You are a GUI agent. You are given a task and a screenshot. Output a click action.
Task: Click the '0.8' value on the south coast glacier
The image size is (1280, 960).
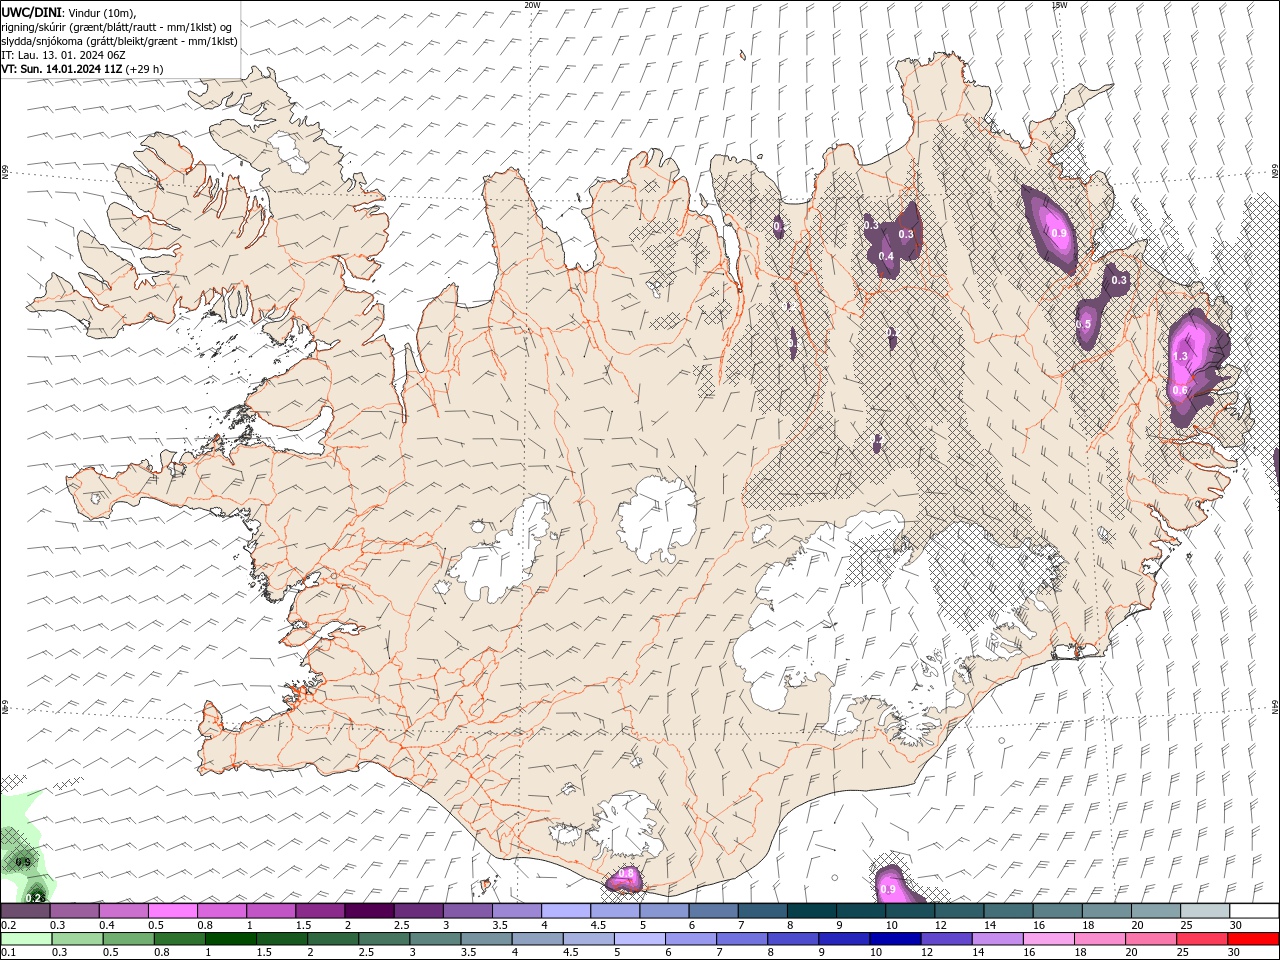pyautogui.click(x=627, y=873)
